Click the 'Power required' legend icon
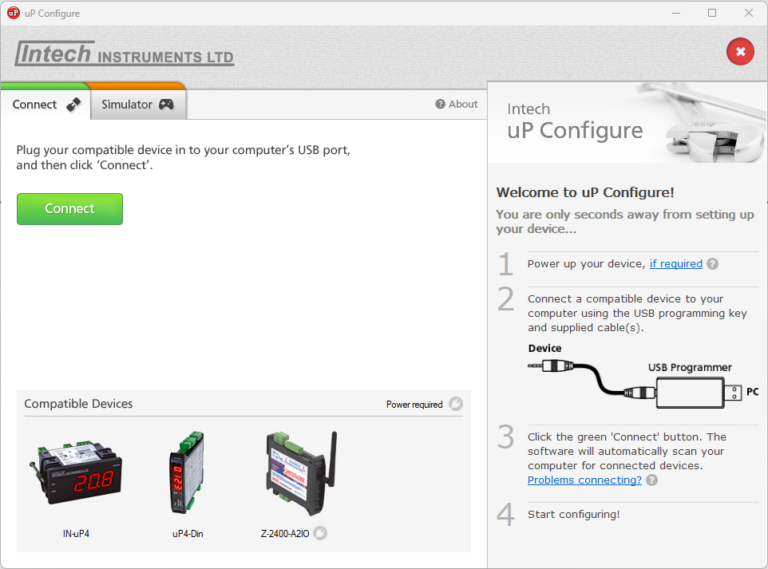 [x=456, y=404]
